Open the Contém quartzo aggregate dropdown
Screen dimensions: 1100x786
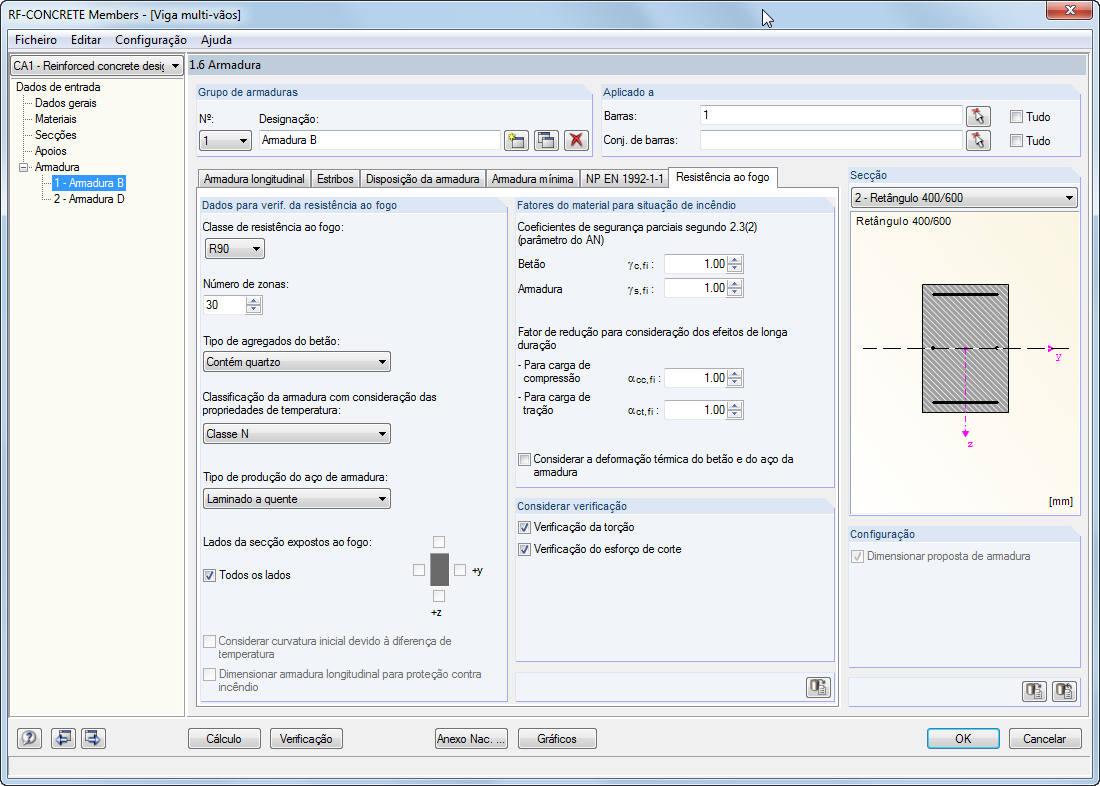pos(297,362)
